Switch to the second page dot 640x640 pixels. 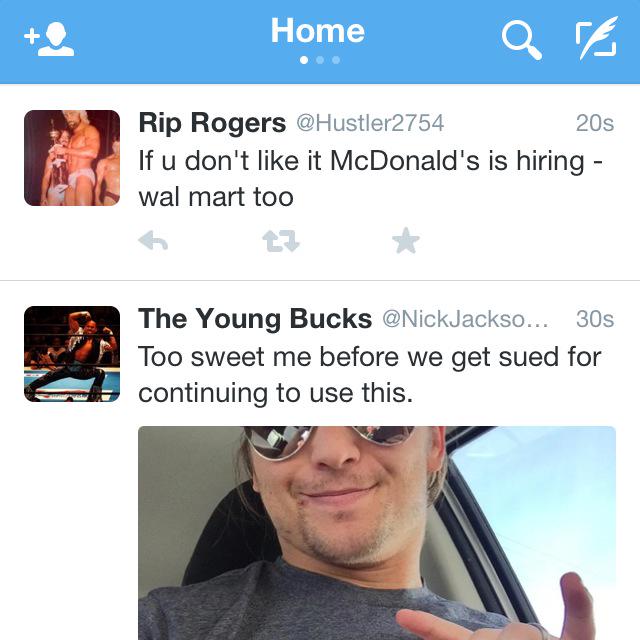pos(320,60)
